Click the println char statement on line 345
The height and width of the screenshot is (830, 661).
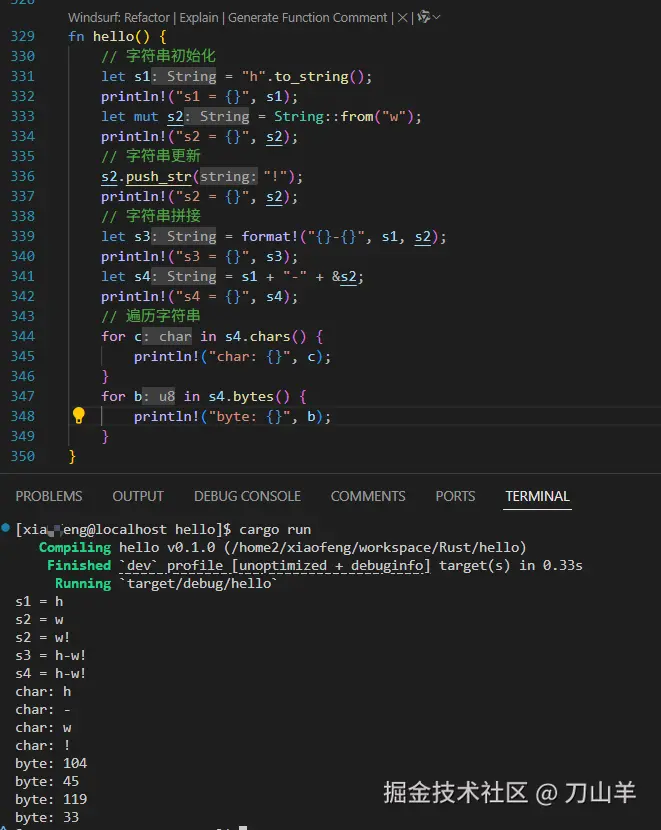click(232, 356)
